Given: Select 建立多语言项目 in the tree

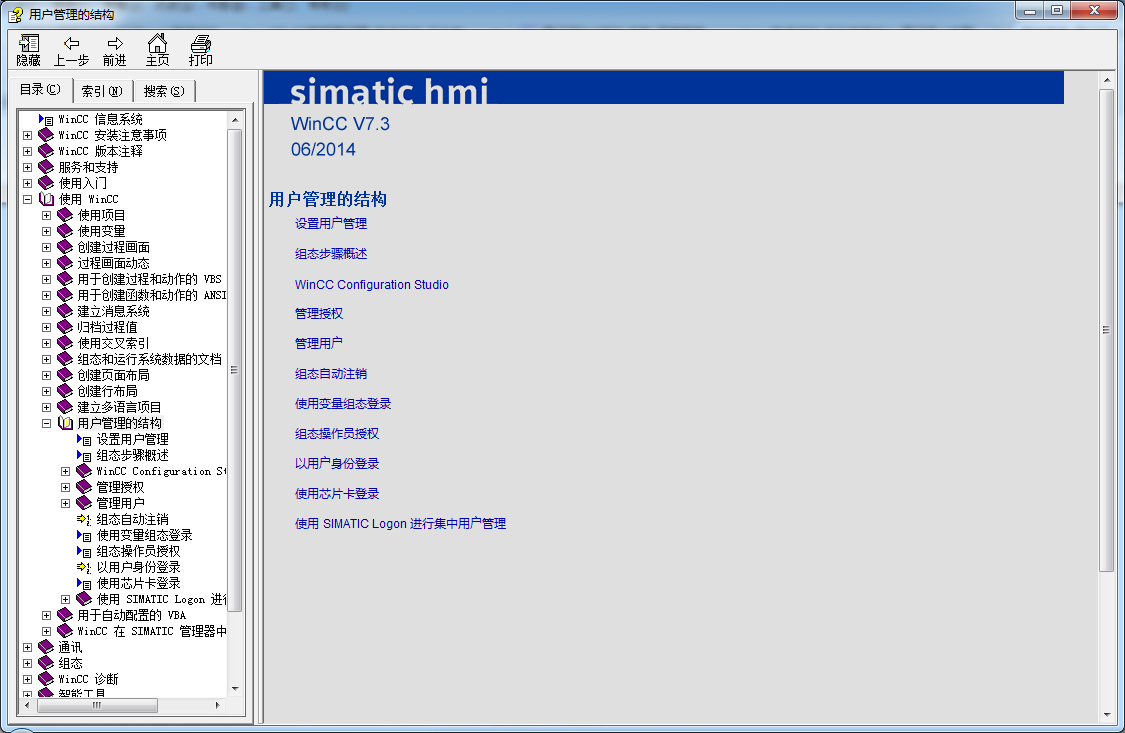Looking at the screenshot, I should pyautogui.click(x=119, y=407).
